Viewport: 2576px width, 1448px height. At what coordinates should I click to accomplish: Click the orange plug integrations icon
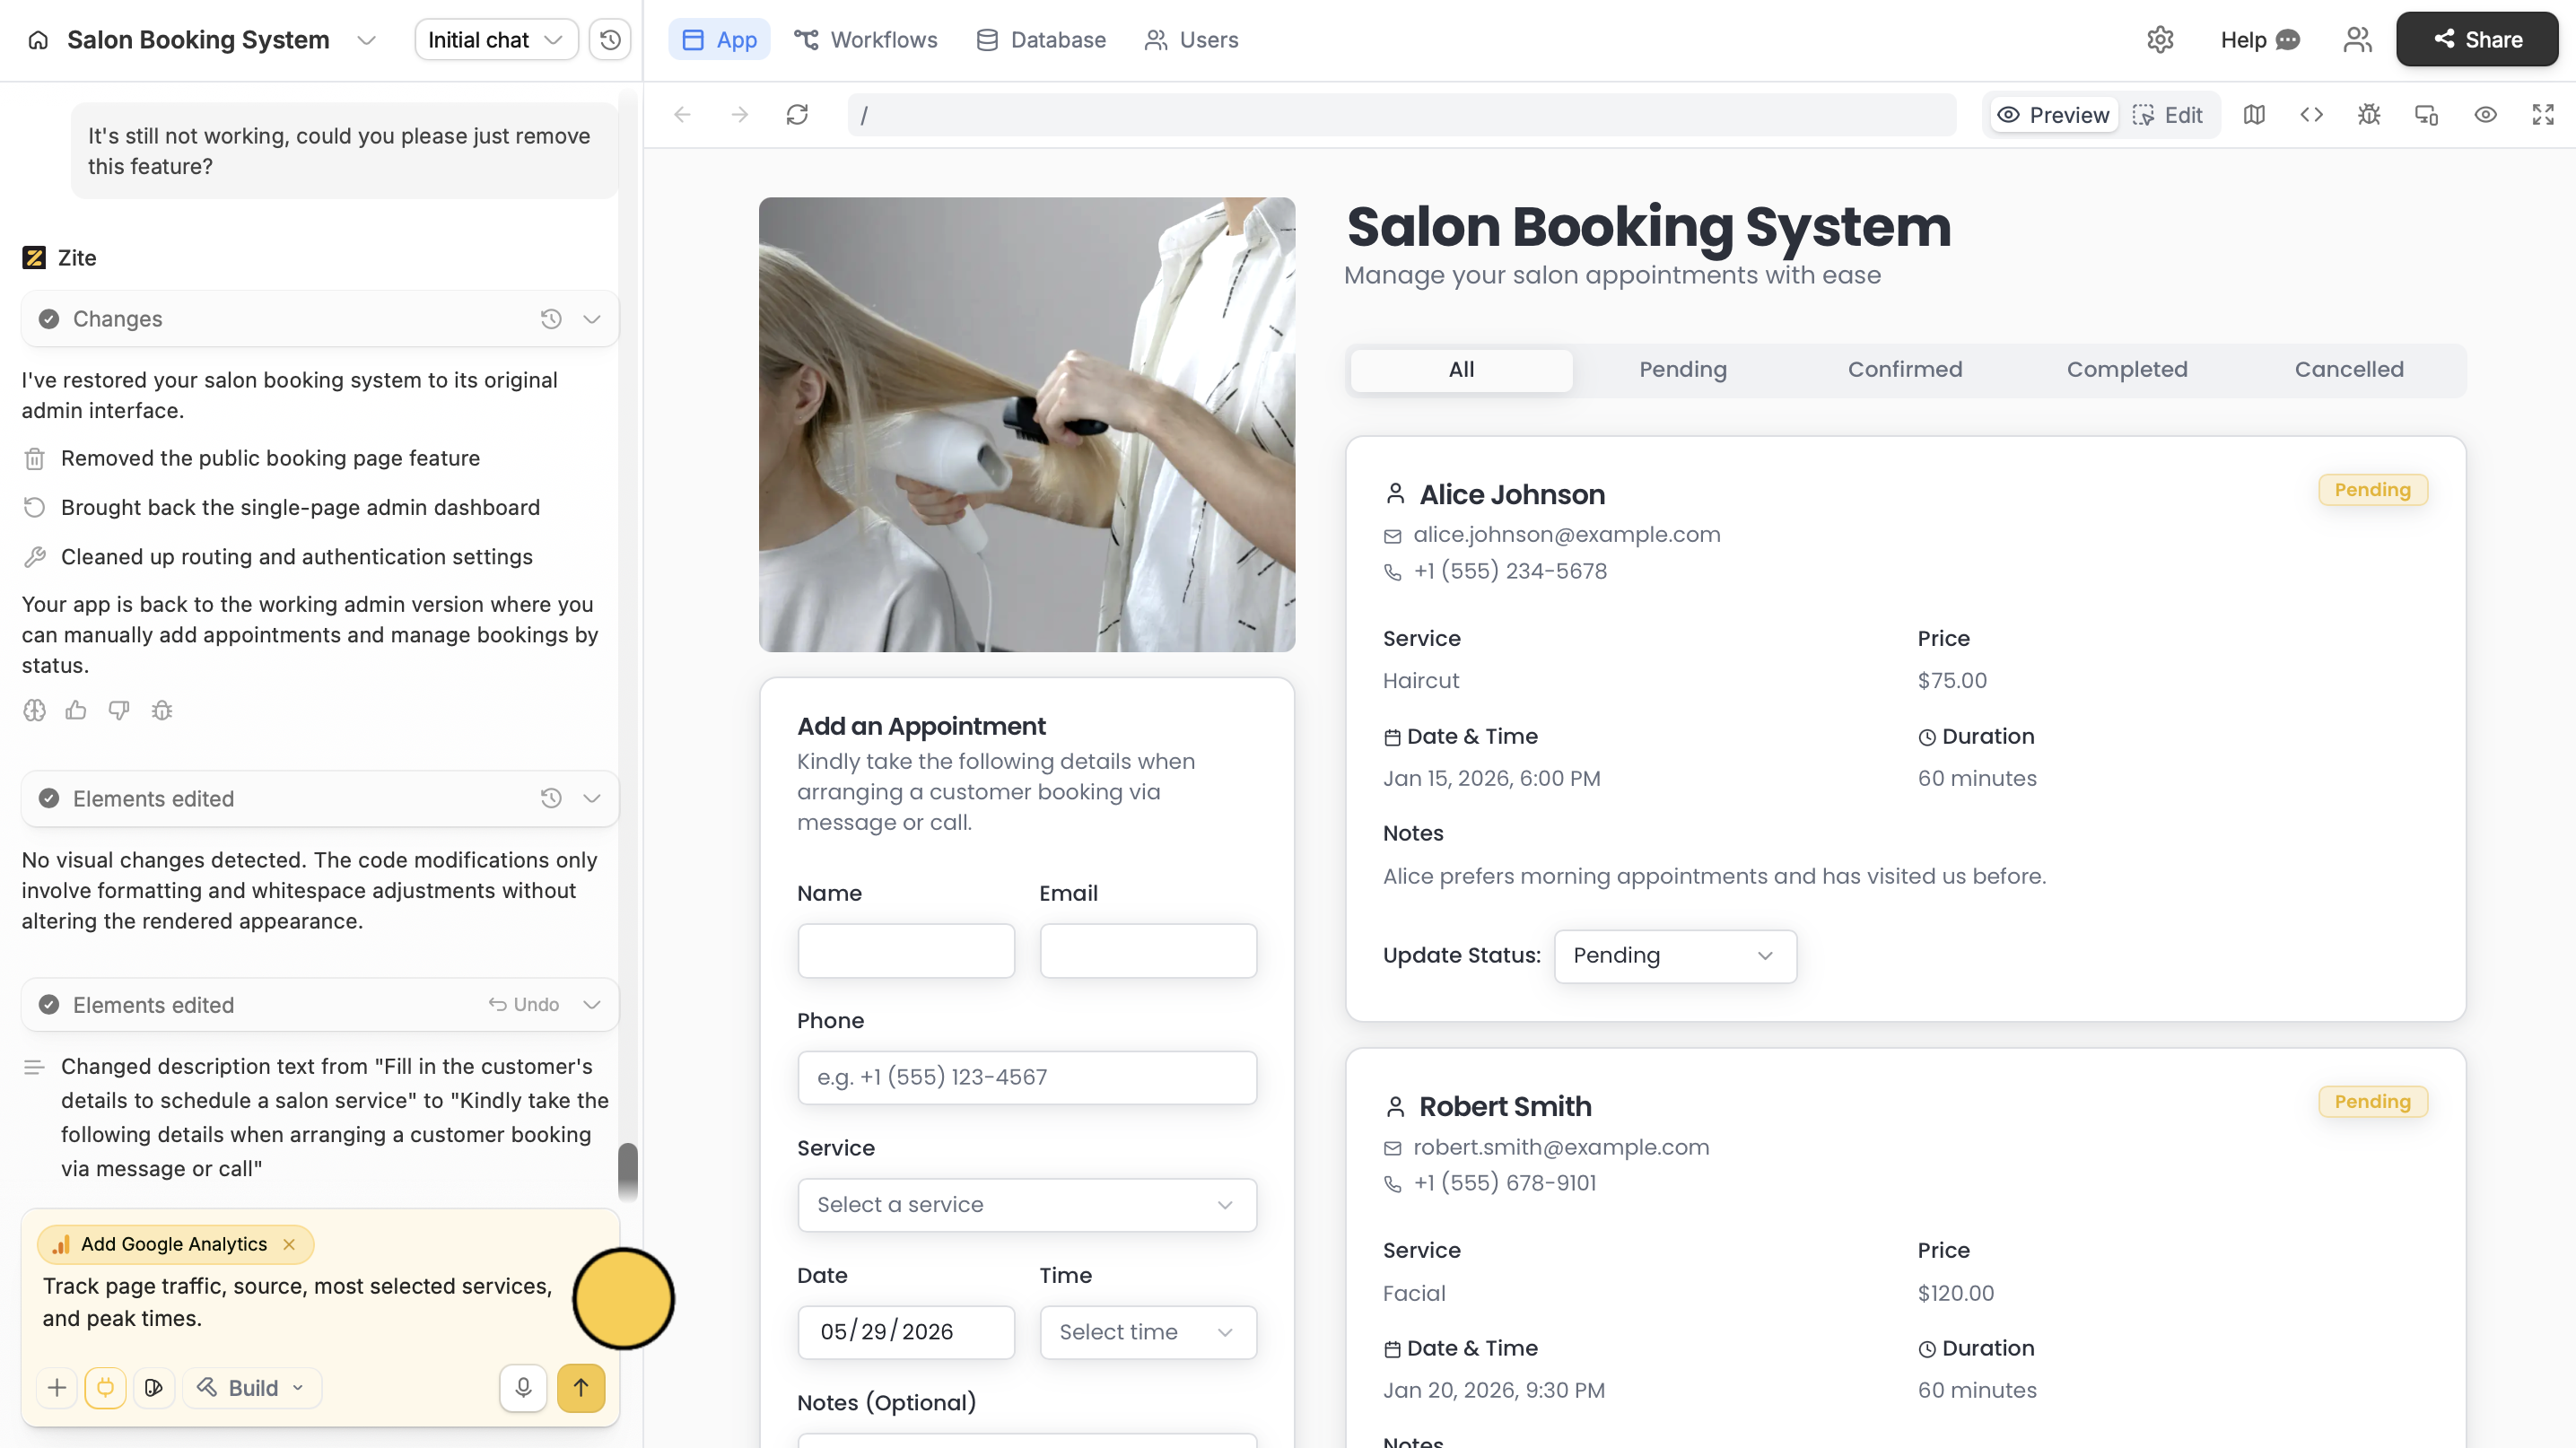[105, 1388]
